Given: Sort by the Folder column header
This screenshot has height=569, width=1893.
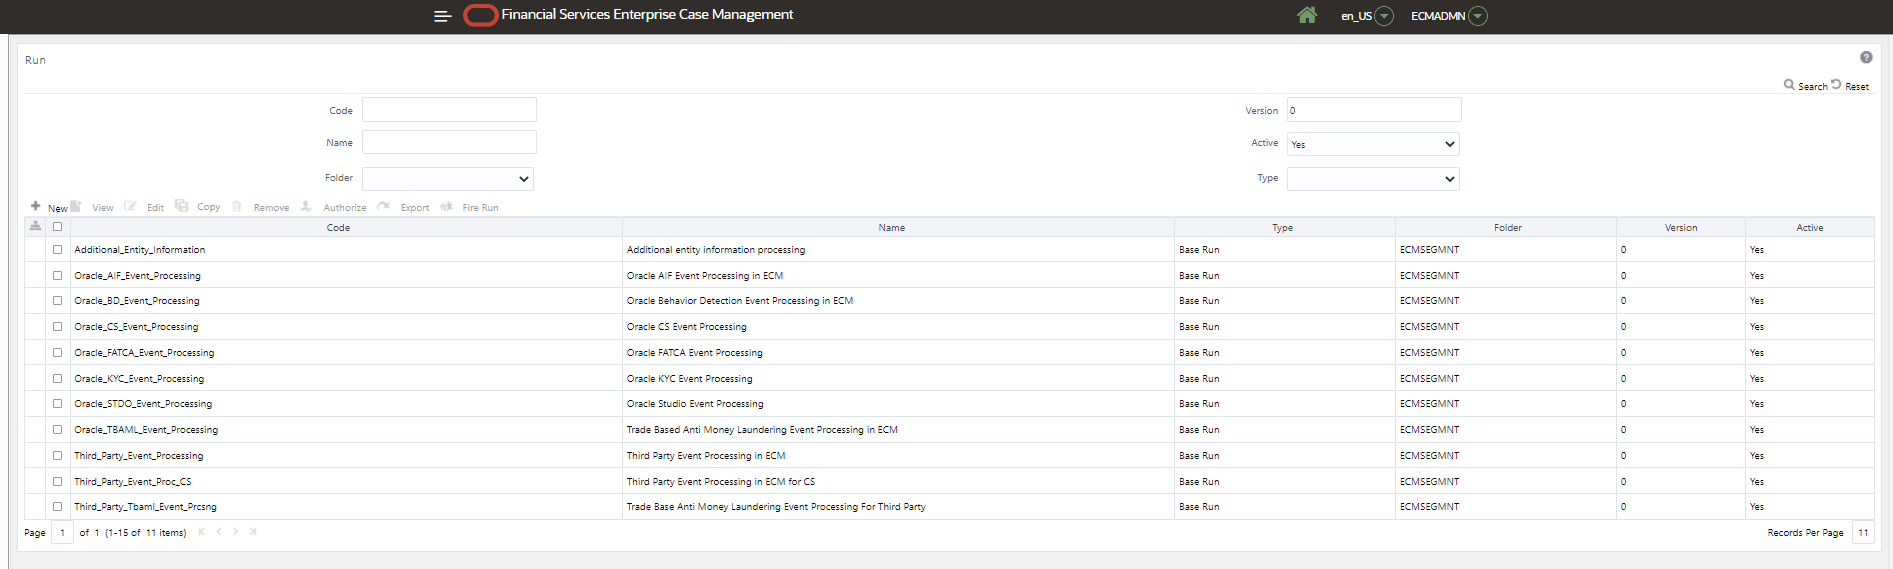Looking at the screenshot, I should click(x=1508, y=228).
